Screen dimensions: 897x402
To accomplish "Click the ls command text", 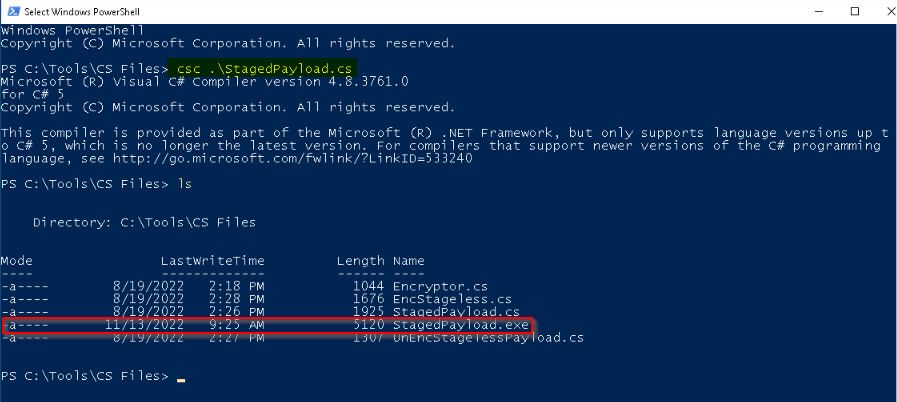I will pos(184,184).
